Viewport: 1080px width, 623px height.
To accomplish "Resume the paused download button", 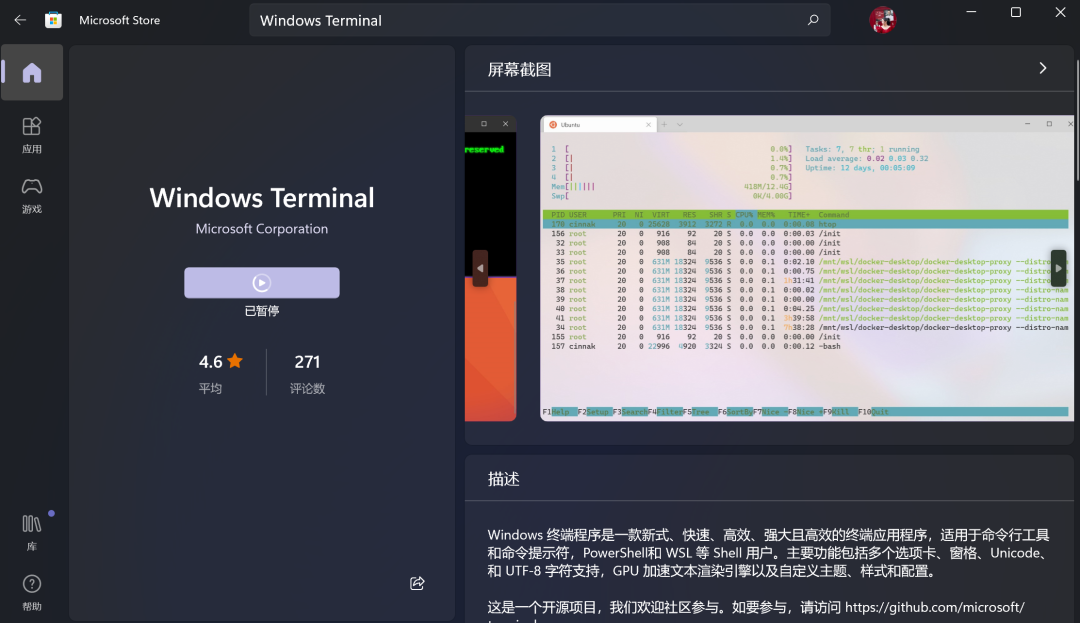I will [x=262, y=282].
